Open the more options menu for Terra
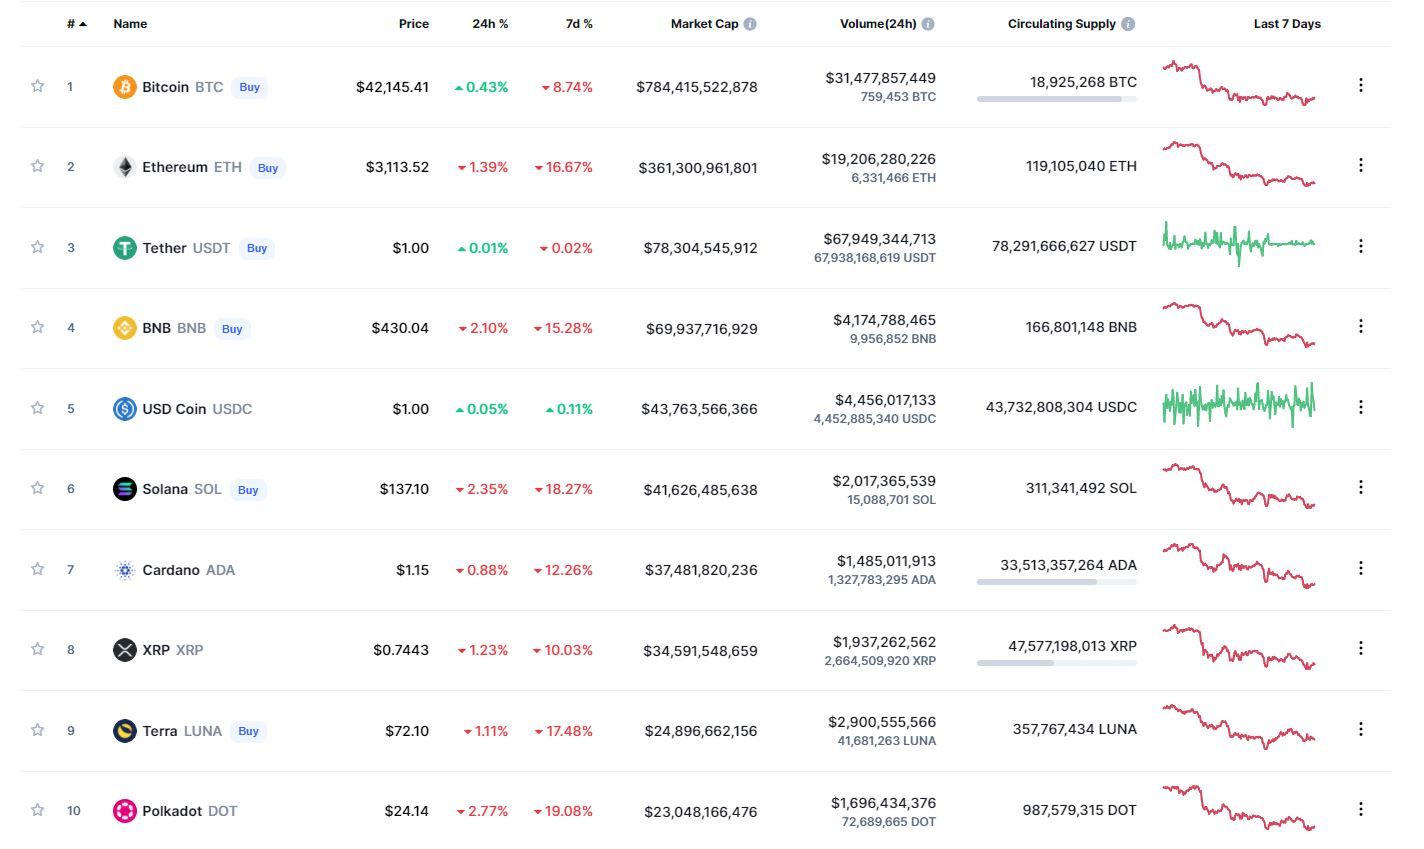 (x=1360, y=729)
